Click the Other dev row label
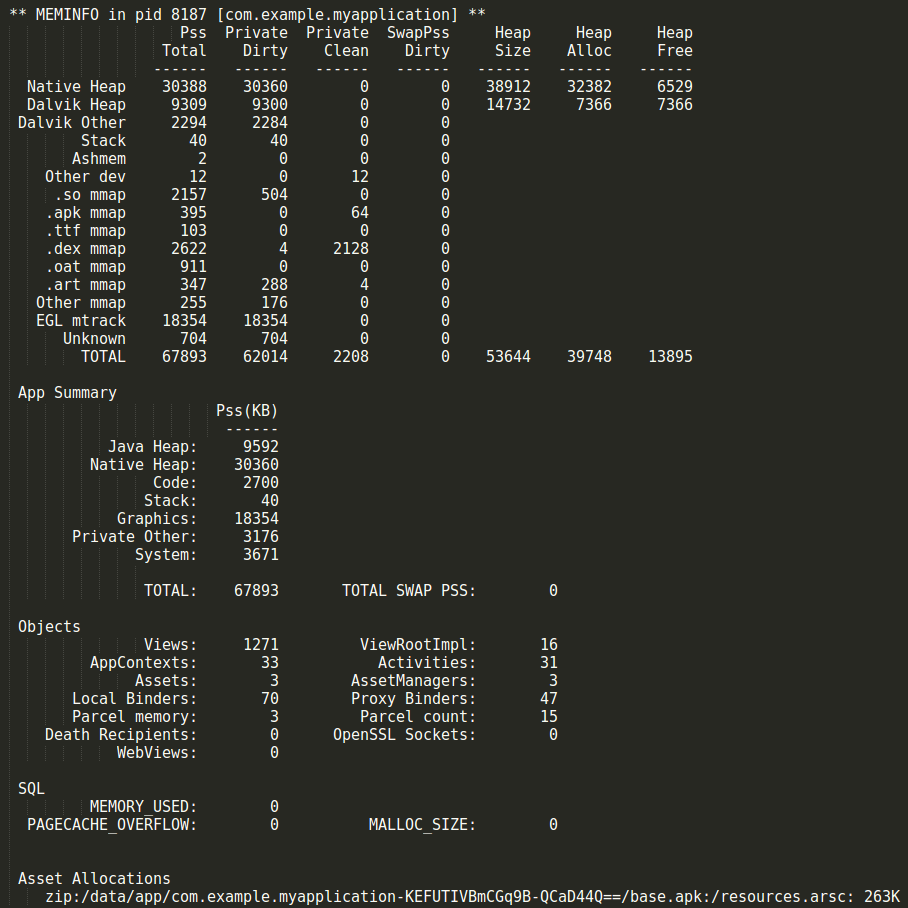This screenshot has height=908, width=908. (x=86, y=177)
